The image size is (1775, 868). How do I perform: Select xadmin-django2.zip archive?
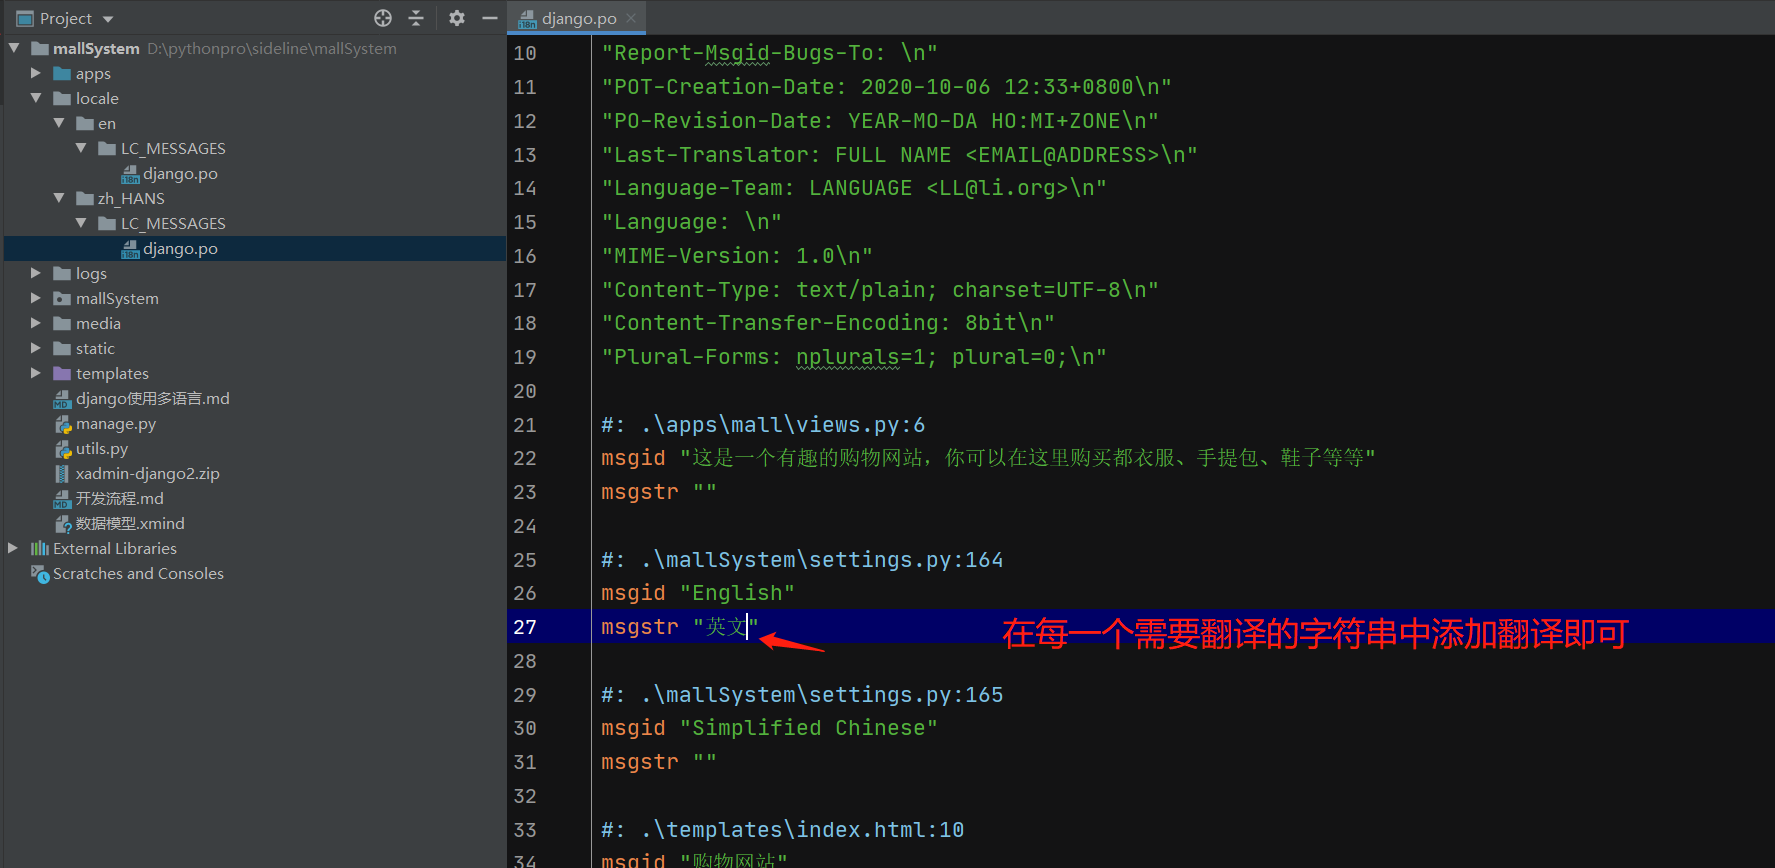point(148,473)
